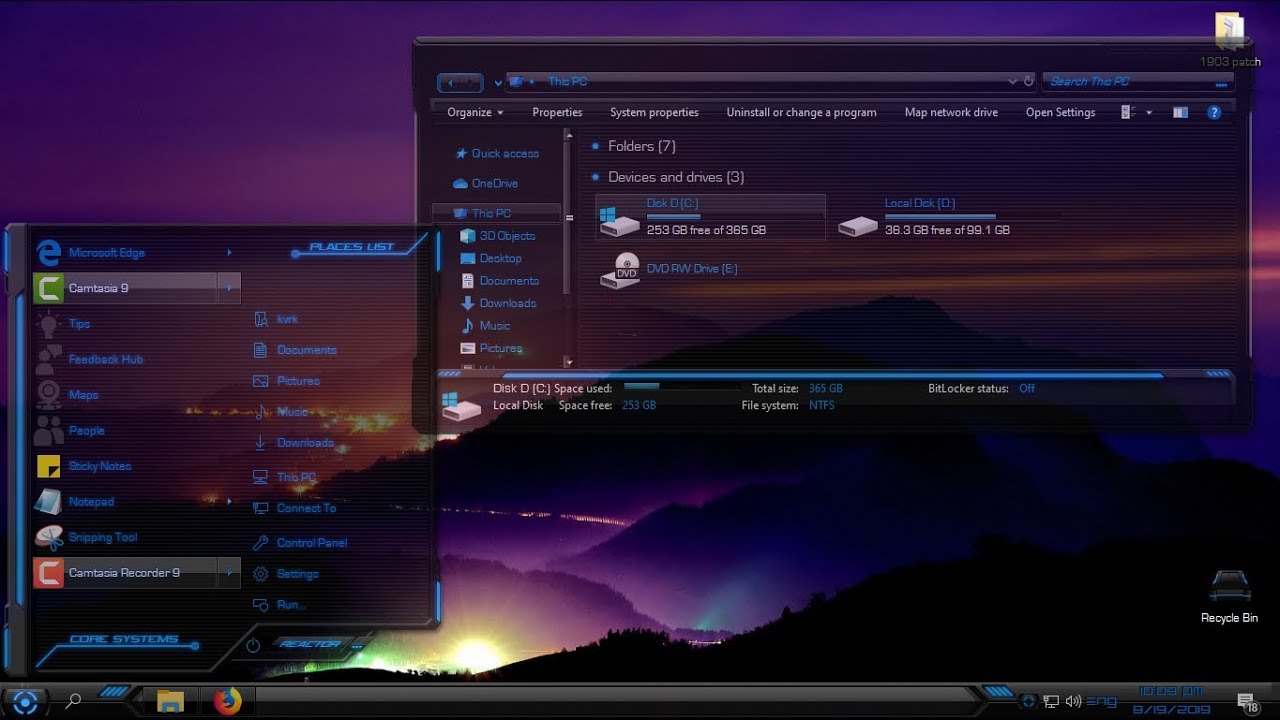Image resolution: width=1280 pixels, height=720 pixels.
Task: Click Explorer back and forward buttons
Action: pyautogui.click(x=460, y=83)
